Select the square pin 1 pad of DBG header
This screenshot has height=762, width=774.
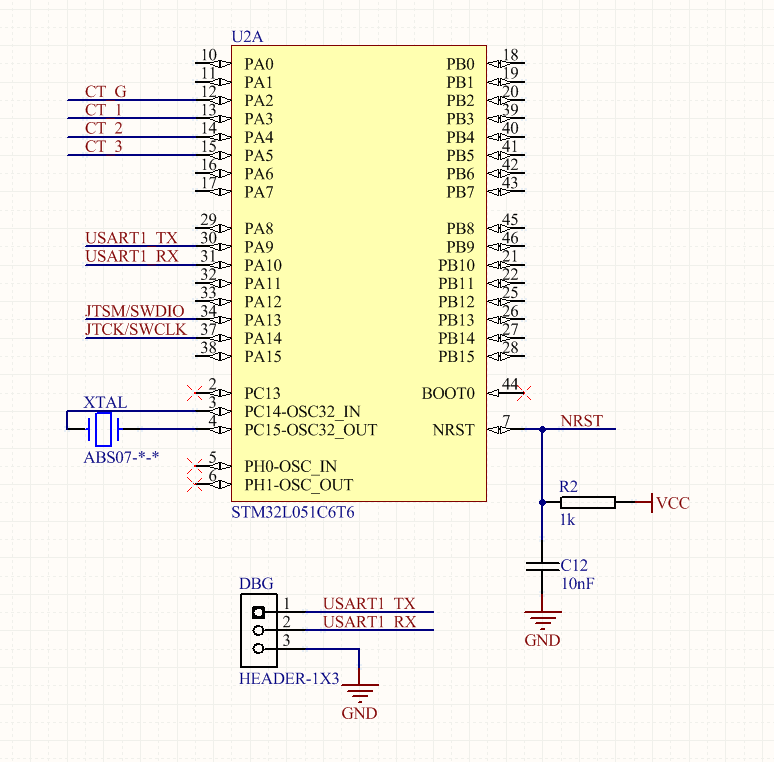click(258, 612)
